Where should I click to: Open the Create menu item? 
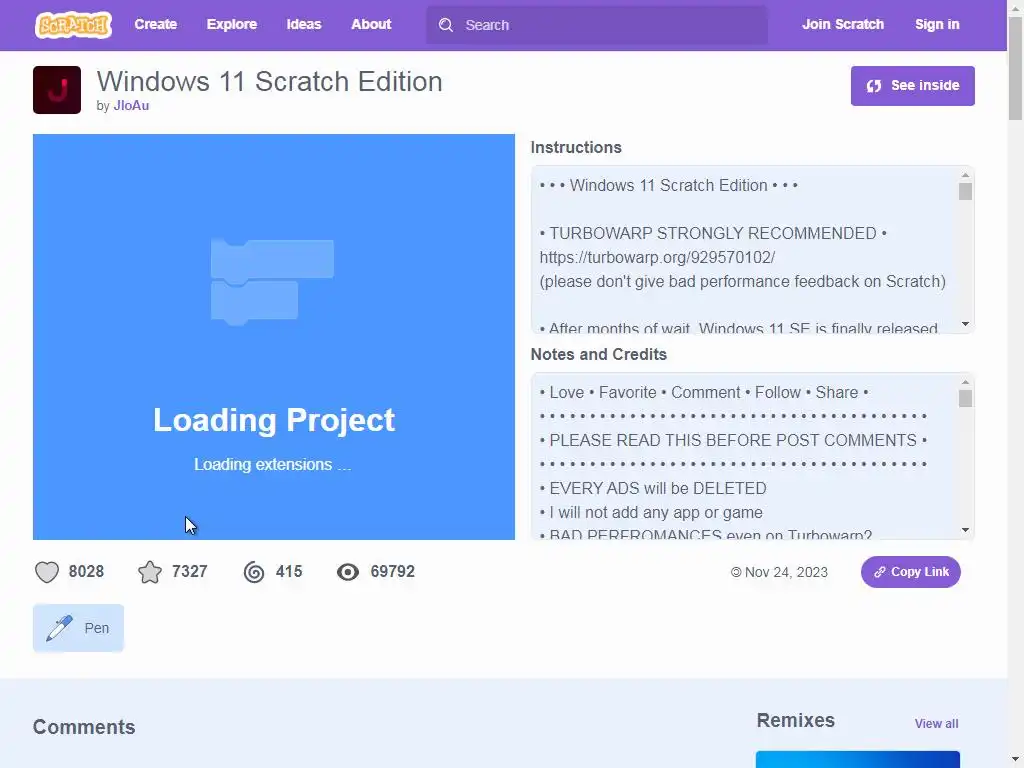point(155,24)
